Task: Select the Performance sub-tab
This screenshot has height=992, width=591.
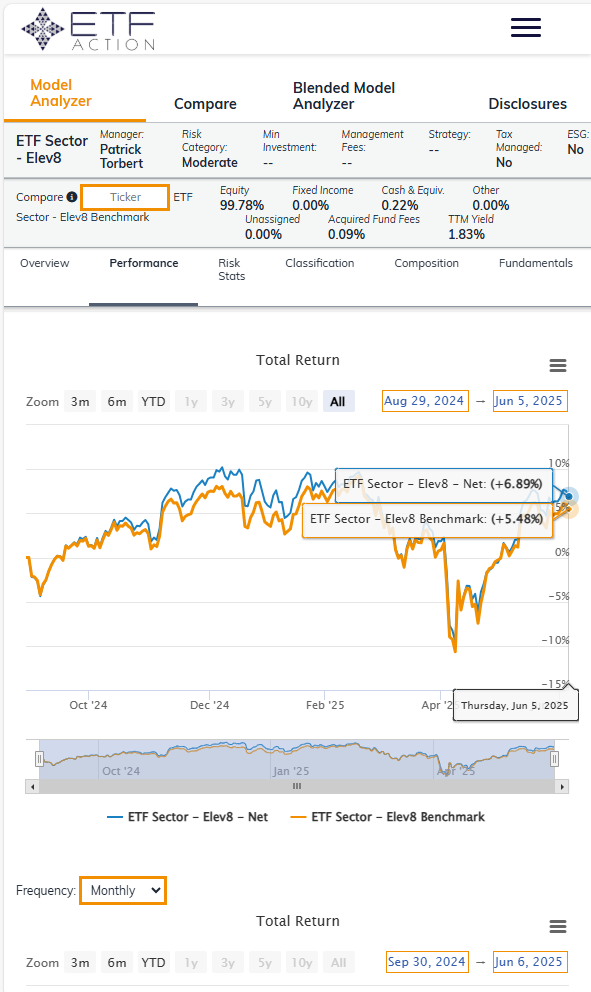Action: point(144,263)
